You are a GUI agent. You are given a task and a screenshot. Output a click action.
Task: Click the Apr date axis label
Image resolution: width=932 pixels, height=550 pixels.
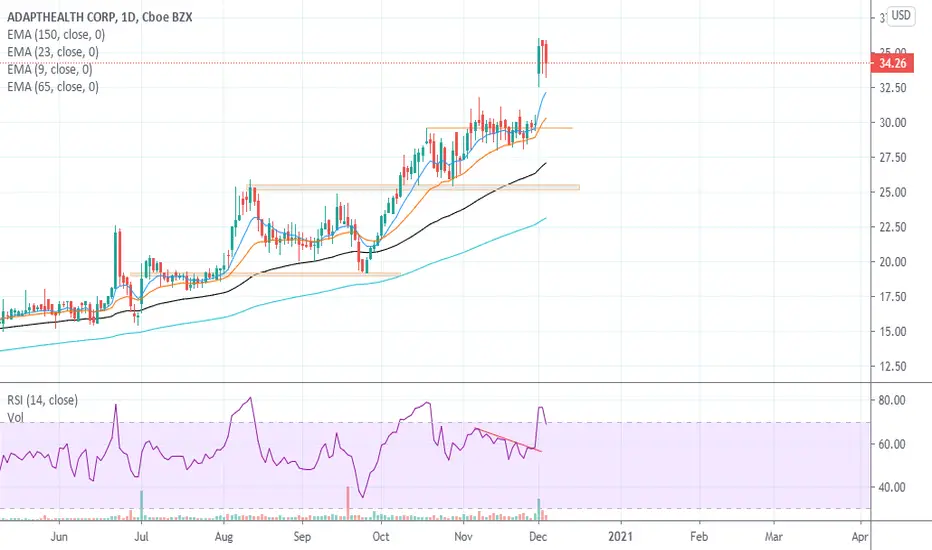859,536
